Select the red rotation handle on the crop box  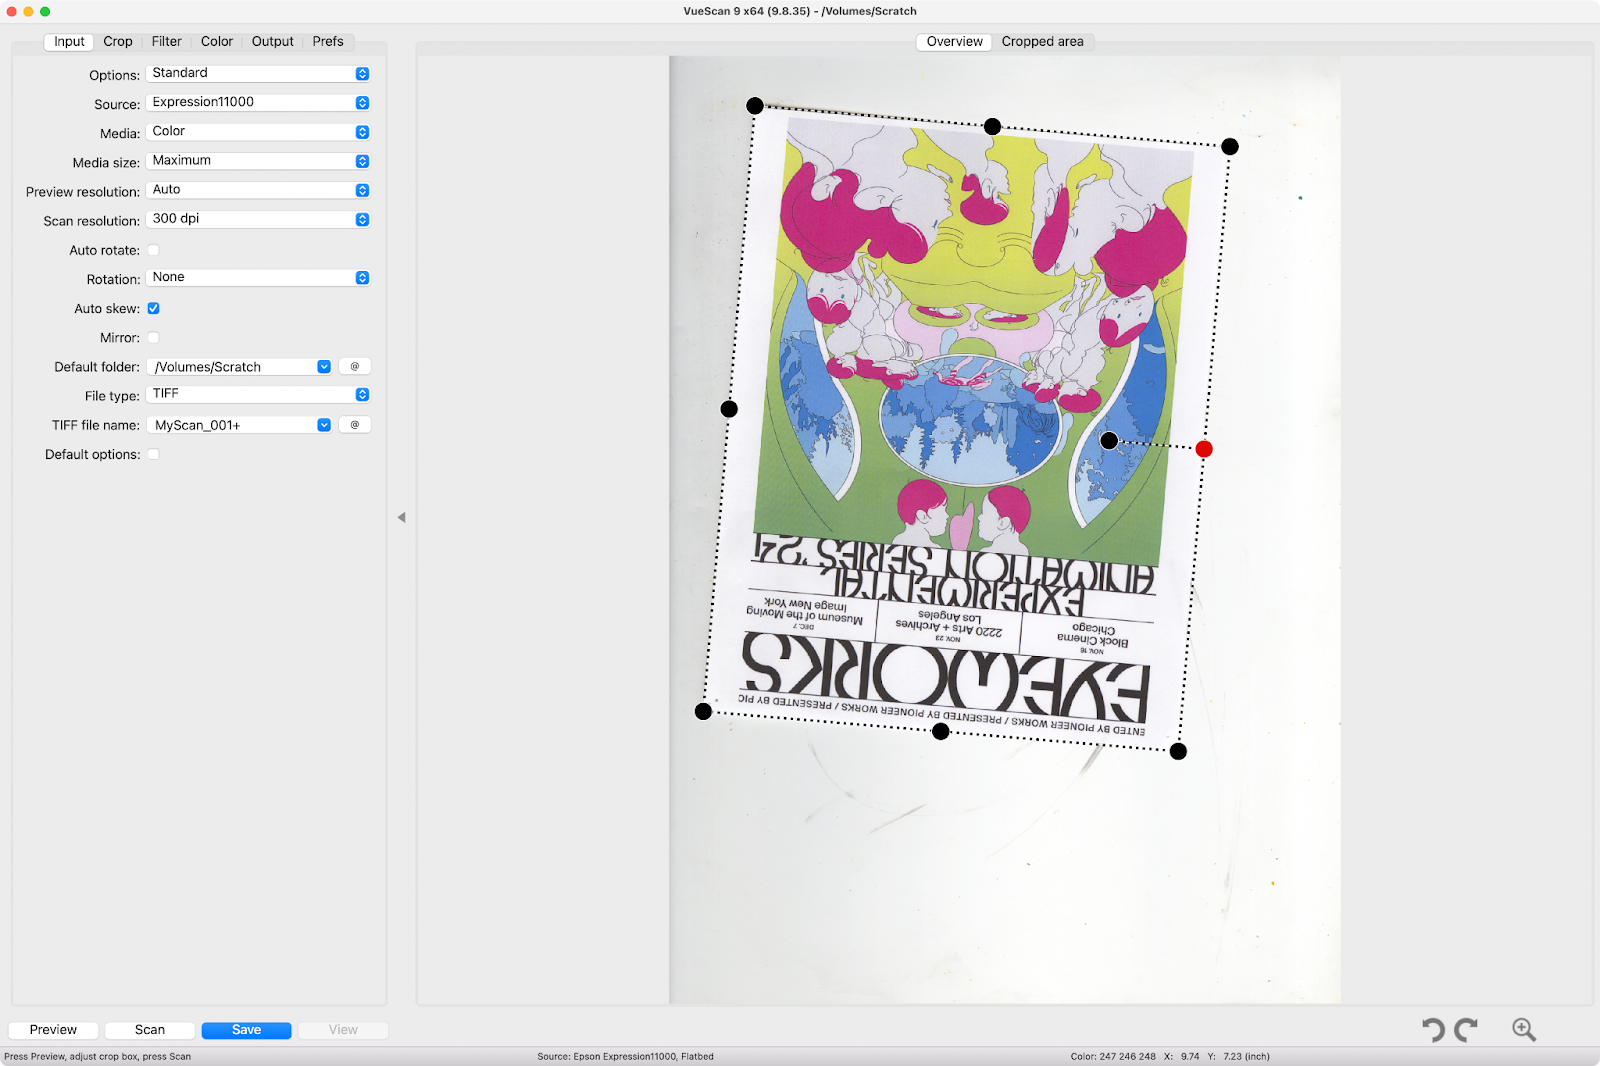pos(1204,449)
